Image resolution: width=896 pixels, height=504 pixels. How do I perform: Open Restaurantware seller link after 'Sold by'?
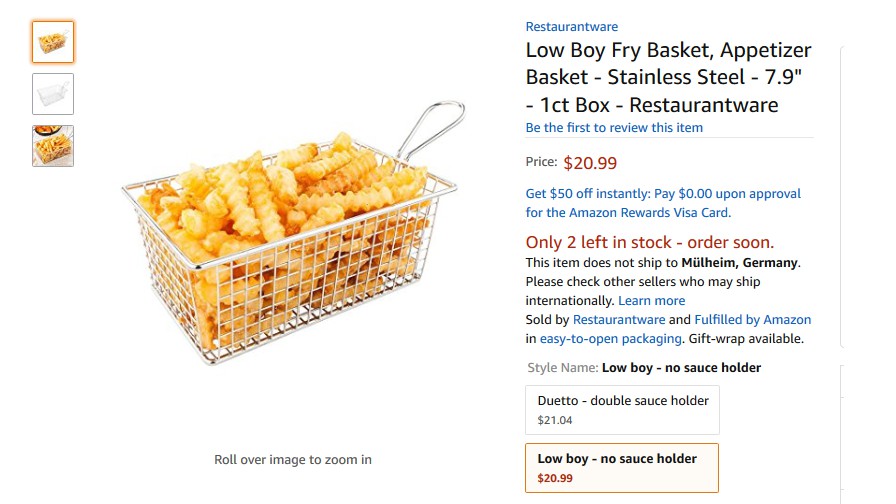click(x=618, y=320)
